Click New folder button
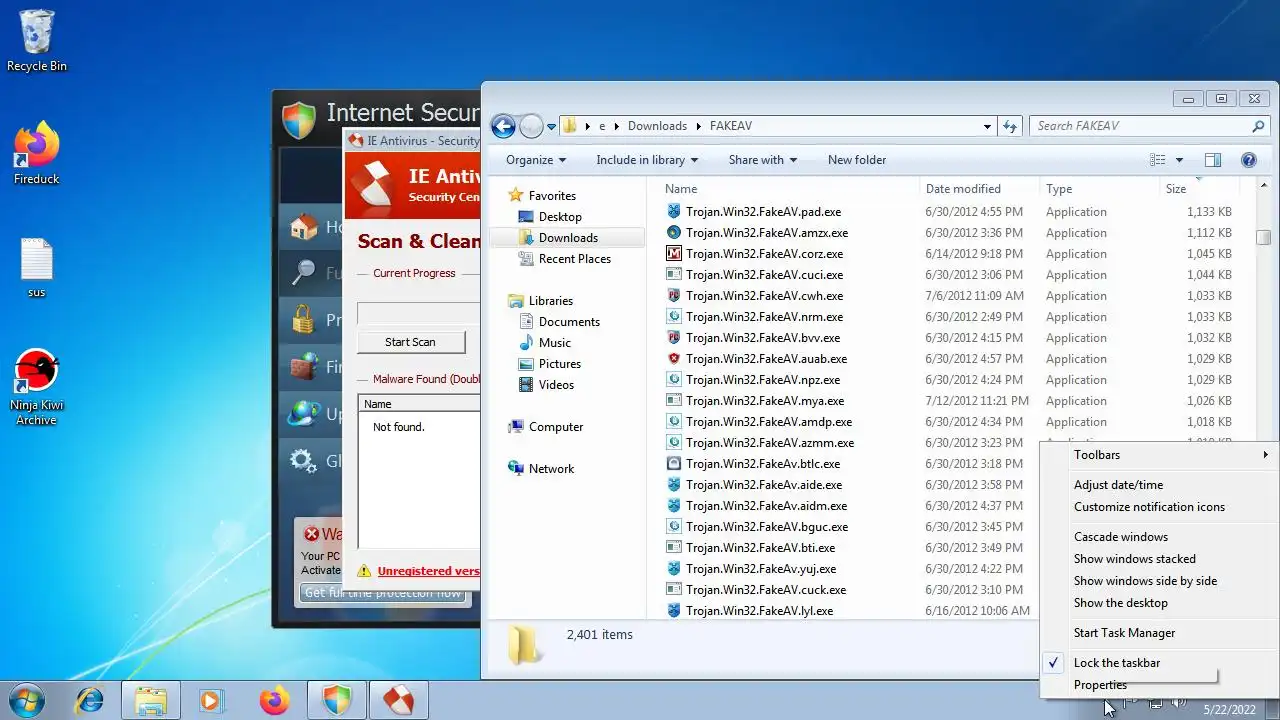 pos(857,160)
